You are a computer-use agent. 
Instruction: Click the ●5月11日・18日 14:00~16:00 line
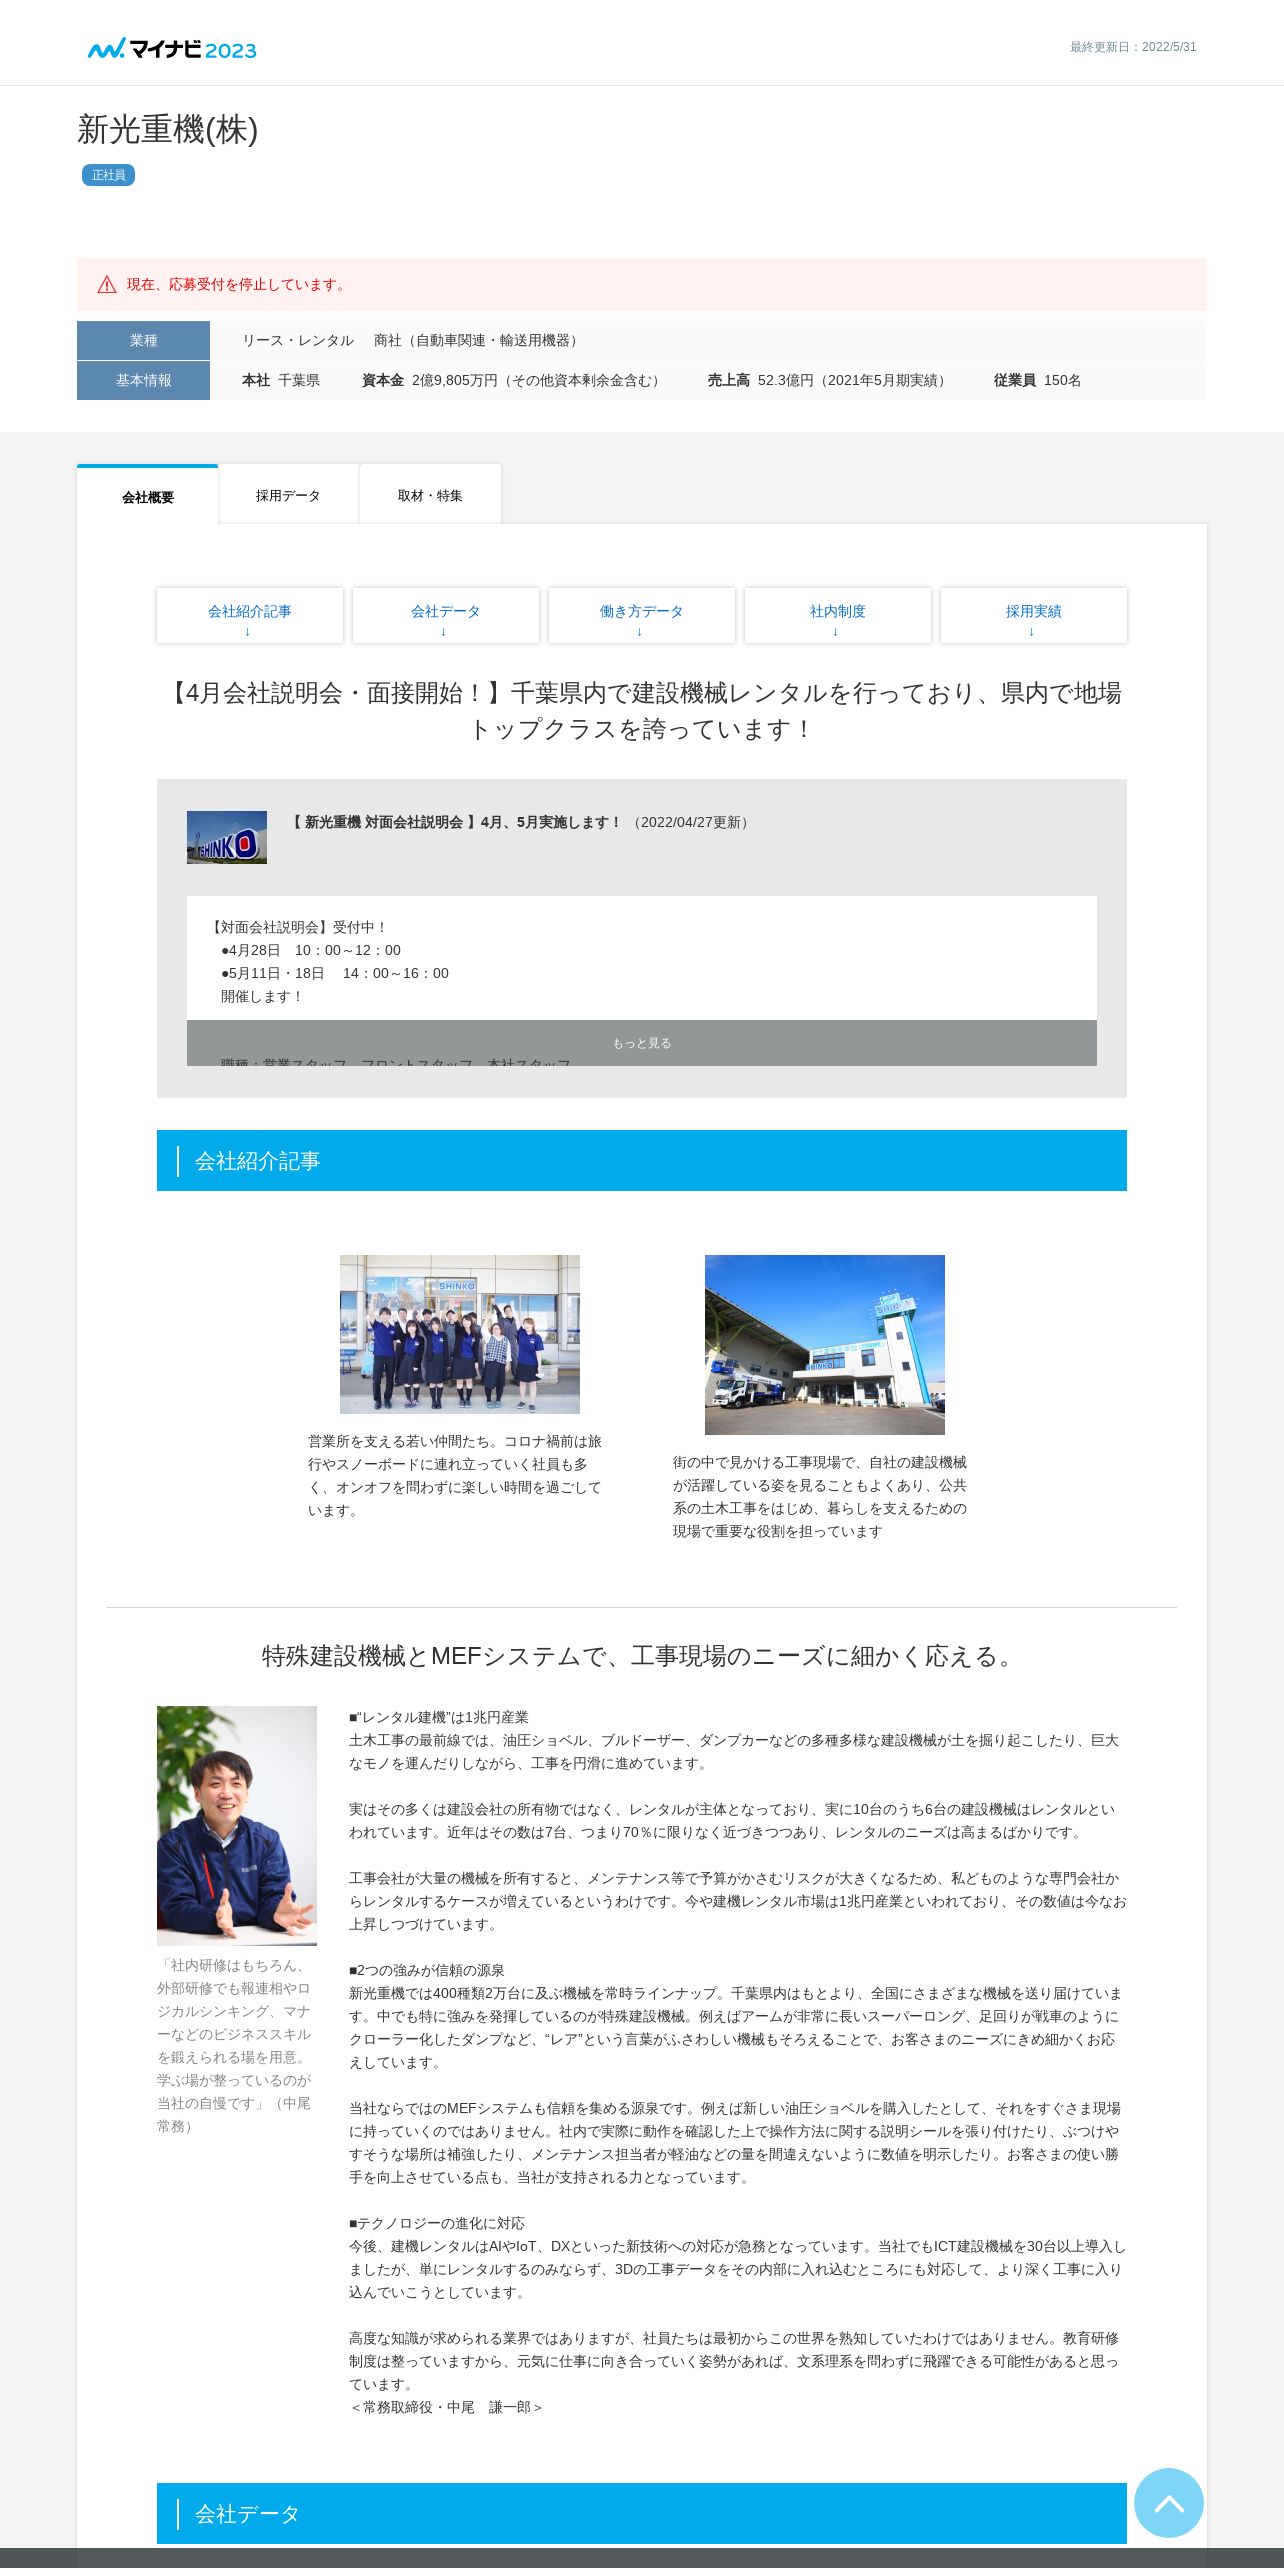pyautogui.click(x=335, y=973)
